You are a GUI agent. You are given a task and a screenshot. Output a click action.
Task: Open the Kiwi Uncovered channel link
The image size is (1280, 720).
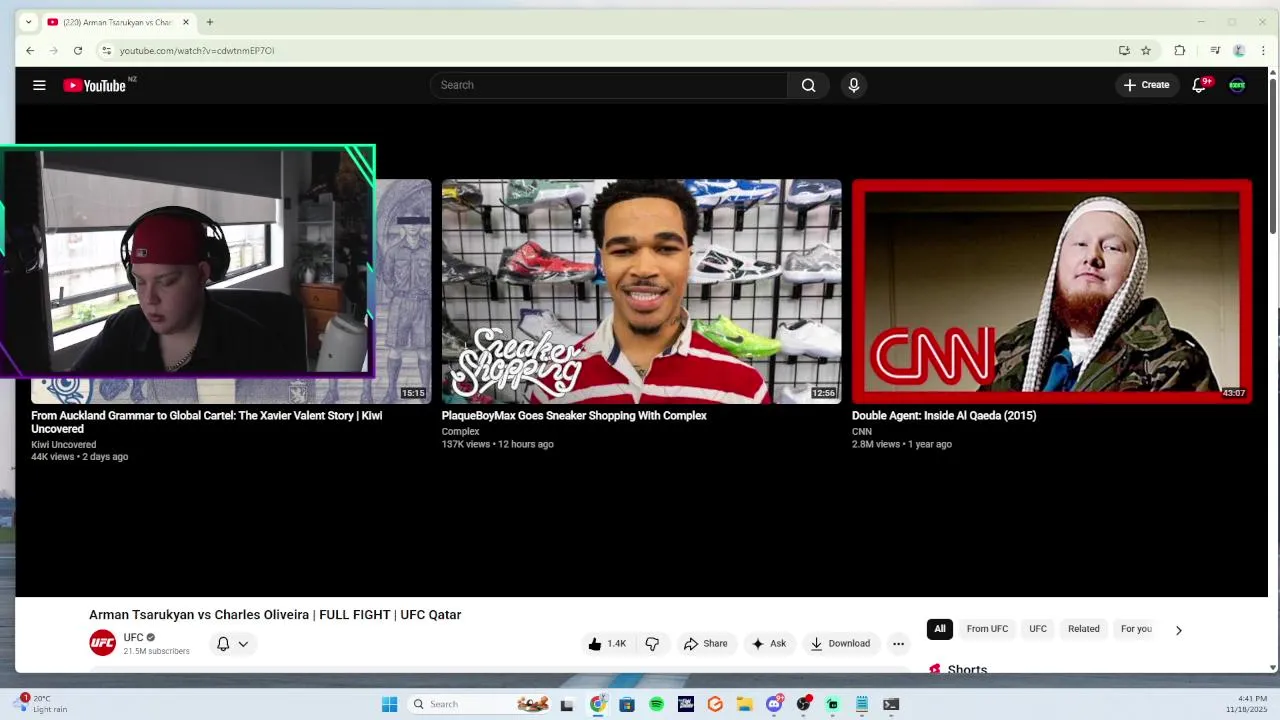click(64, 445)
